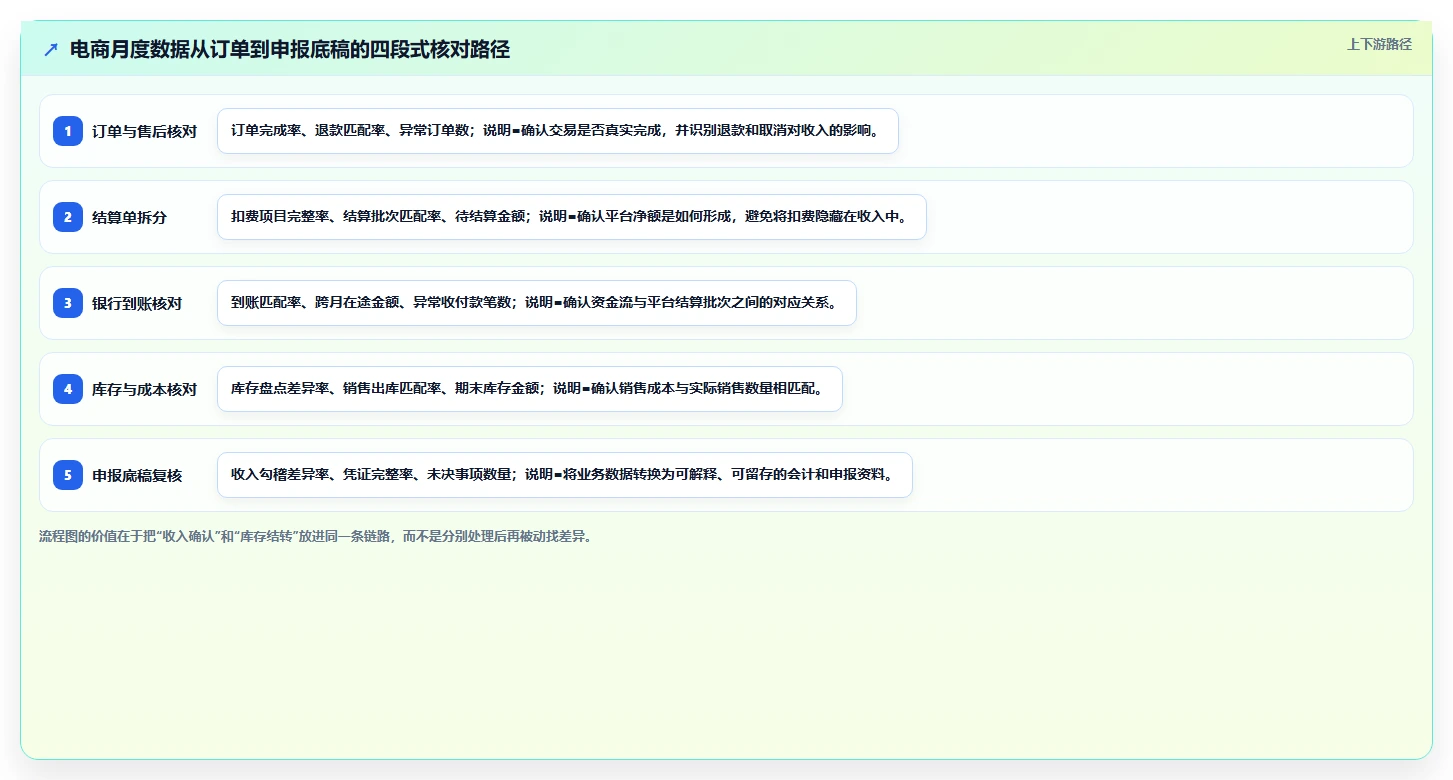The image size is (1453, 780).
Task: Click the step 1 number badge
Action: (x=68, y=131)
